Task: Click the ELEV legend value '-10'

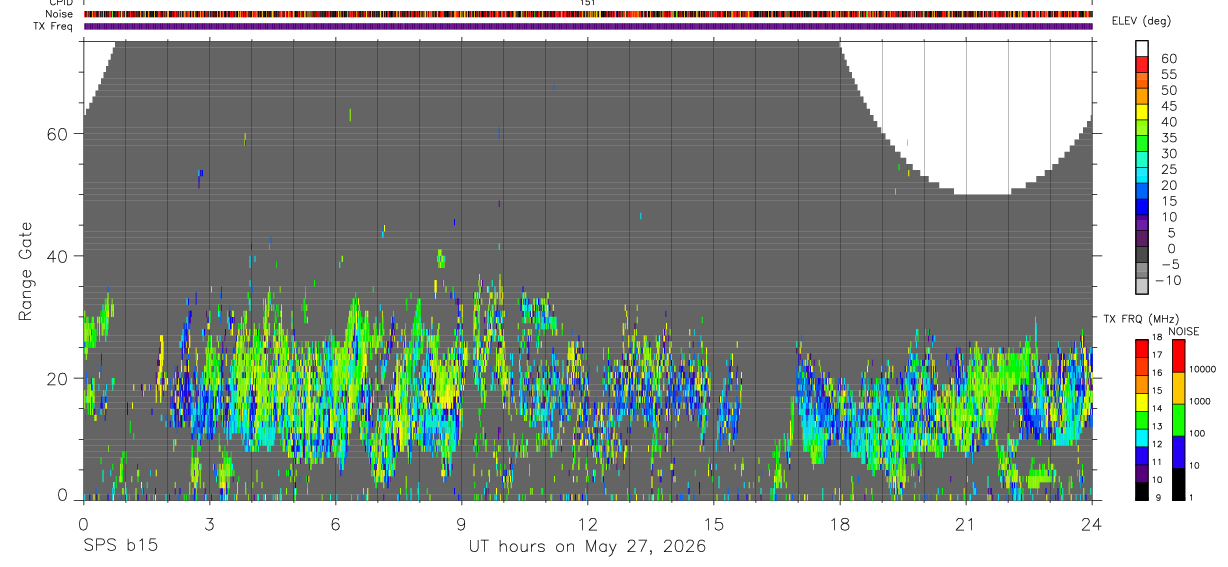Action: [x=1166, y=281]
